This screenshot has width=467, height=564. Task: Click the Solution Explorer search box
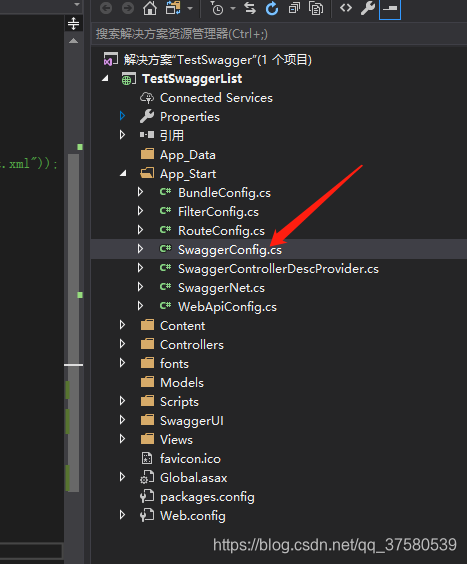pos(279,34)
